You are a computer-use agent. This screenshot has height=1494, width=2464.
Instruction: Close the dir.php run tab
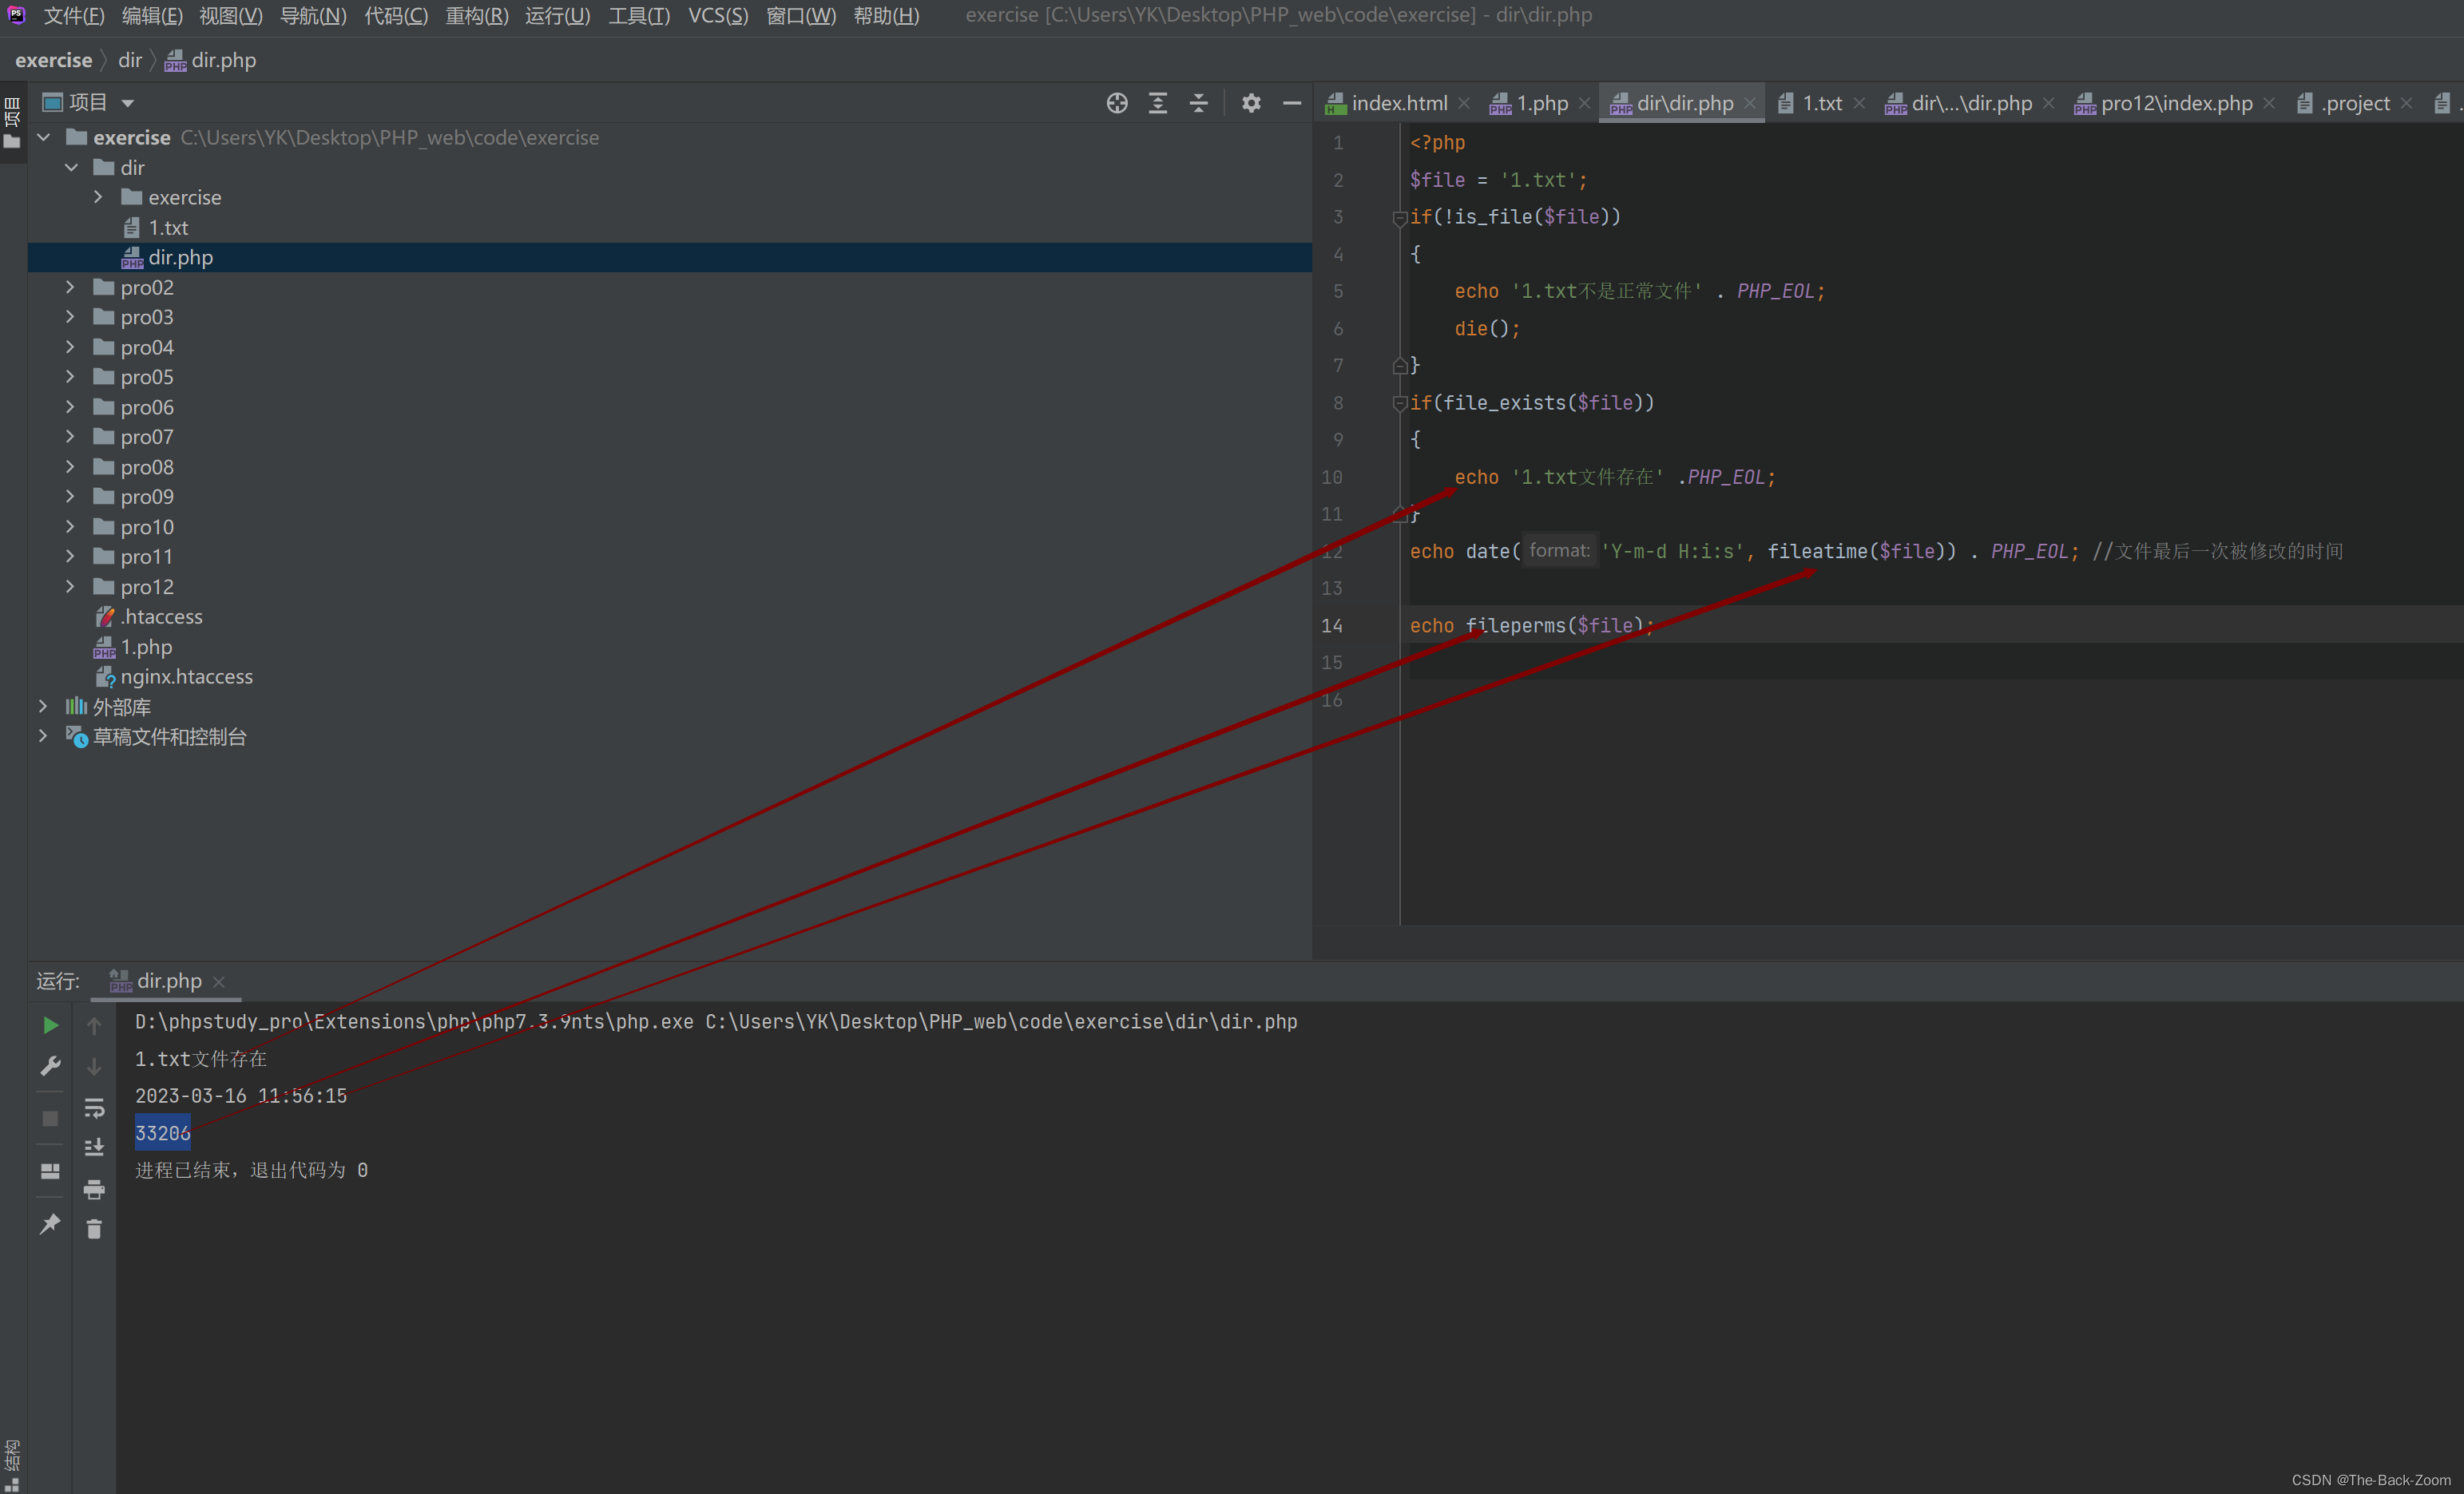(x=219, y=982)
